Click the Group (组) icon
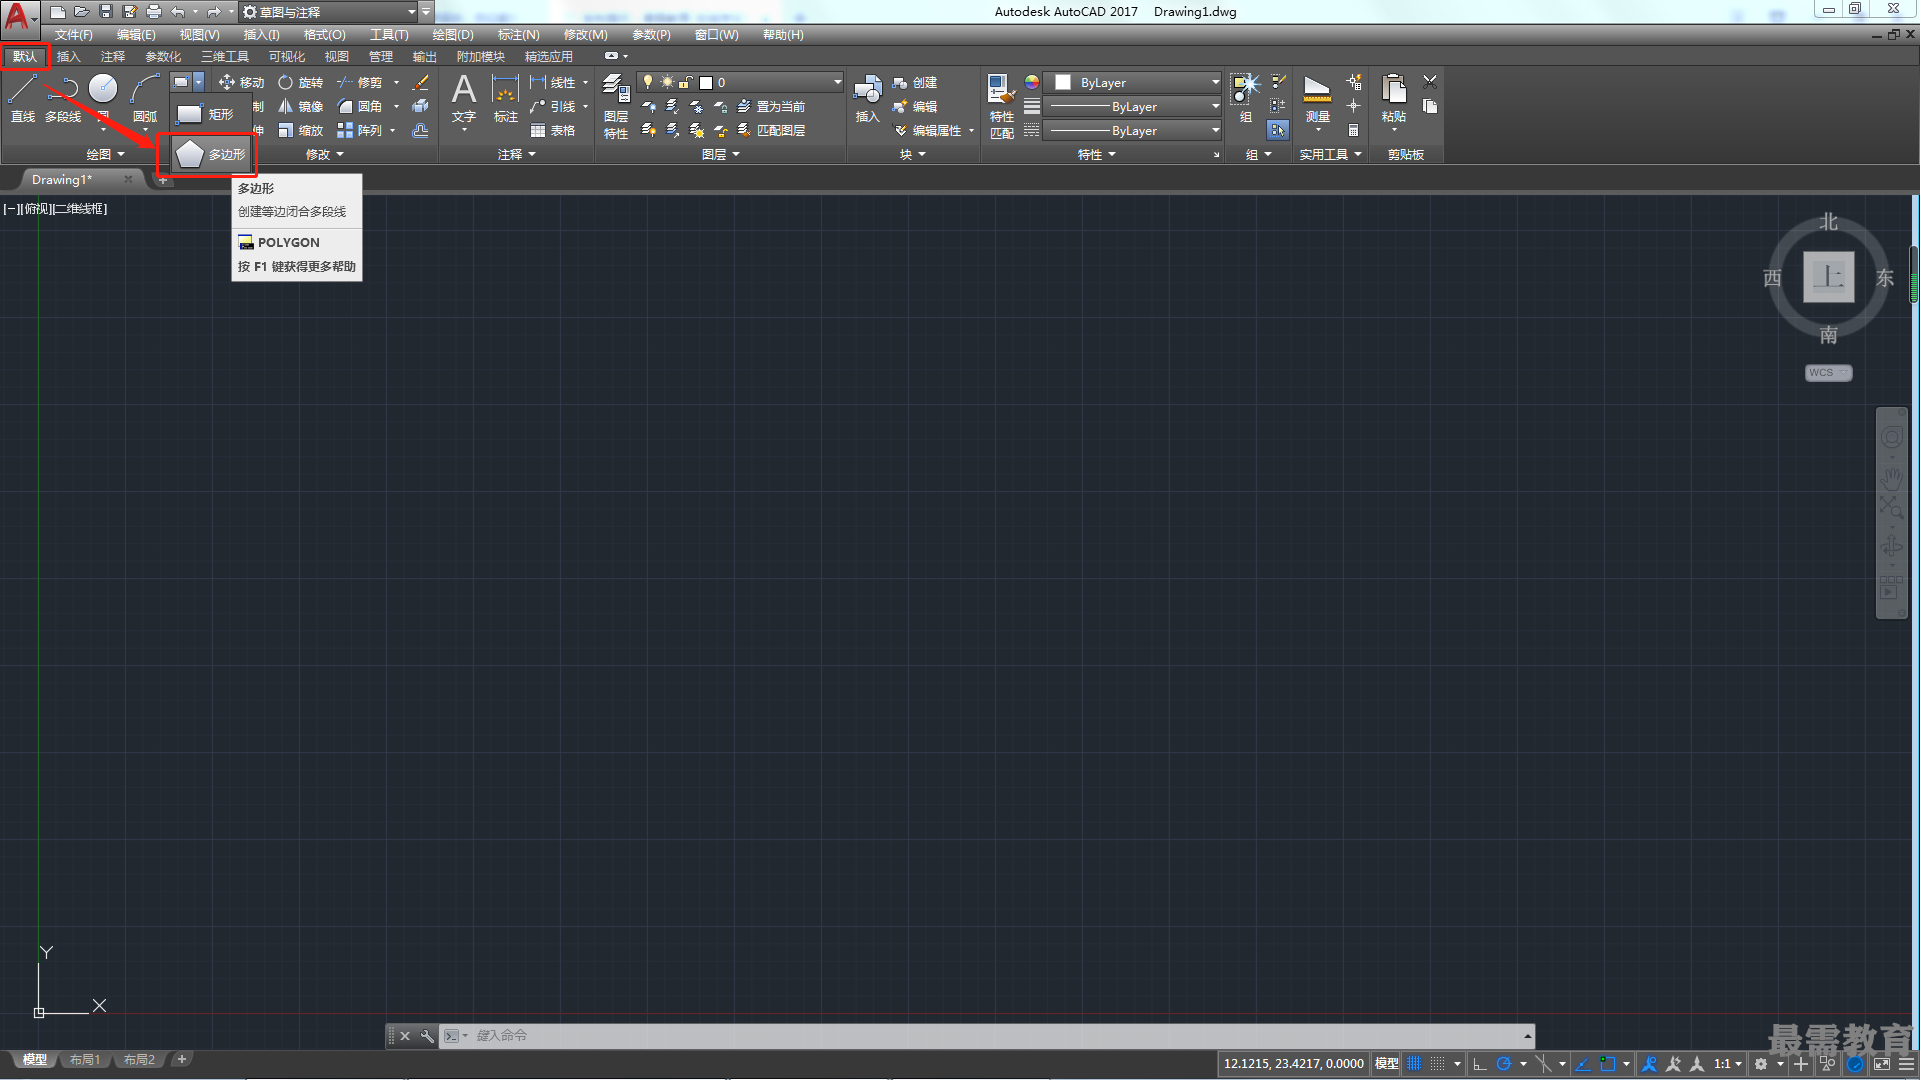The height and width of the screenshot is (1080, 1920). click(1245, 99)
